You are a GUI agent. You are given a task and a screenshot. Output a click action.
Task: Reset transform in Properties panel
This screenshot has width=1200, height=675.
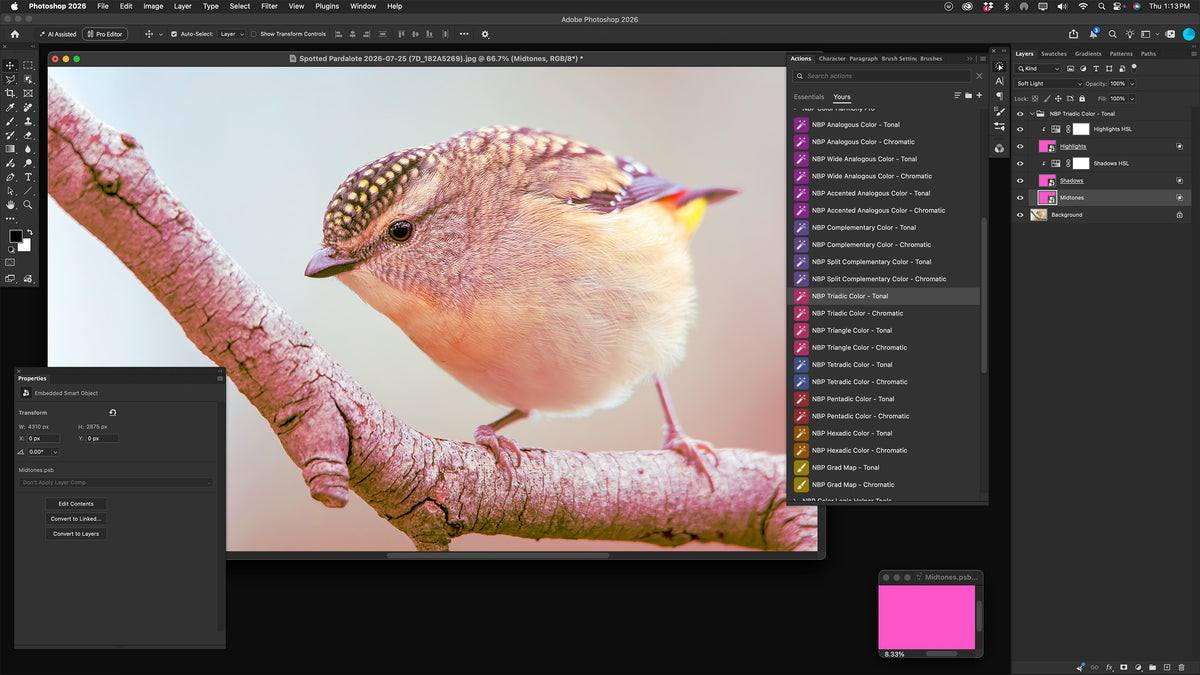112,412
